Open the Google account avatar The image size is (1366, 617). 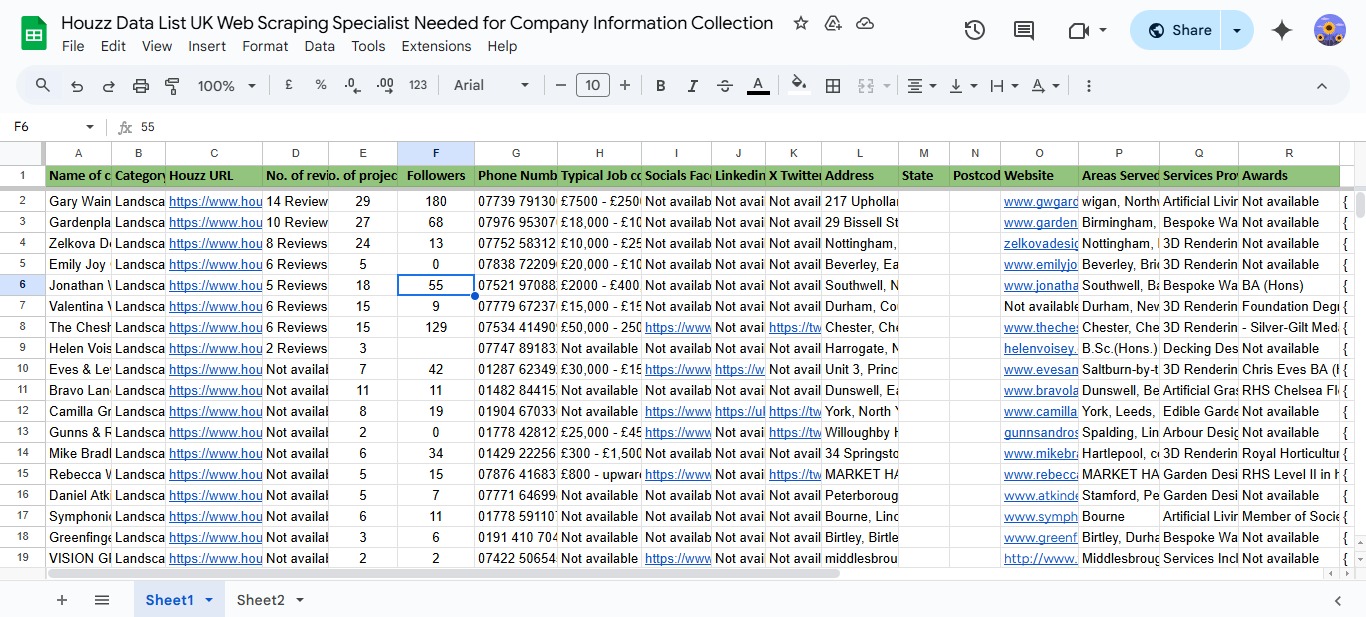pyautogui.click(x=1330, y=30)
